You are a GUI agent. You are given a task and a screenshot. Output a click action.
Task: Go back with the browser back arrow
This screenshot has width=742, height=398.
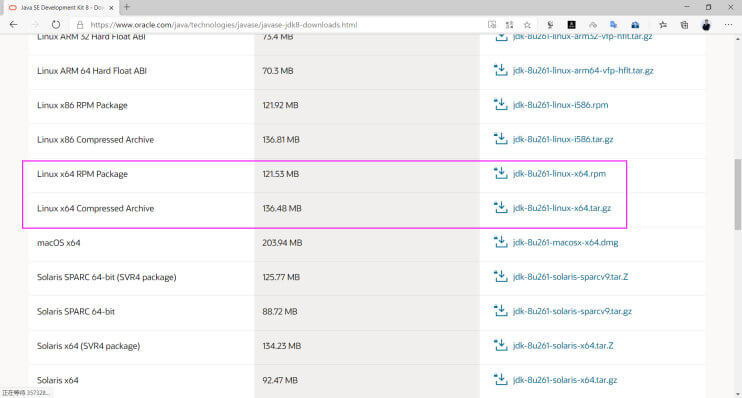click(x=13, y=25)
